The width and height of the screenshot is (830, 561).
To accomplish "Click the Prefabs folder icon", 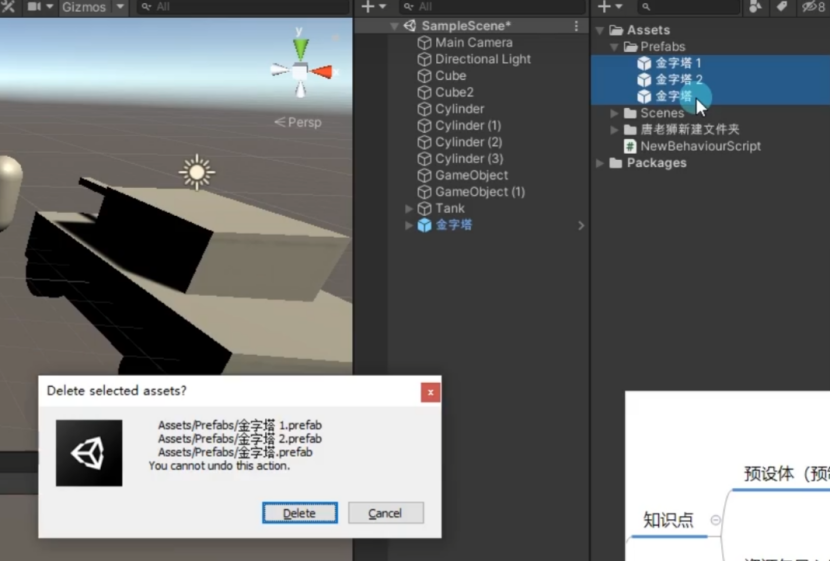I will click(x=630, y=47).
